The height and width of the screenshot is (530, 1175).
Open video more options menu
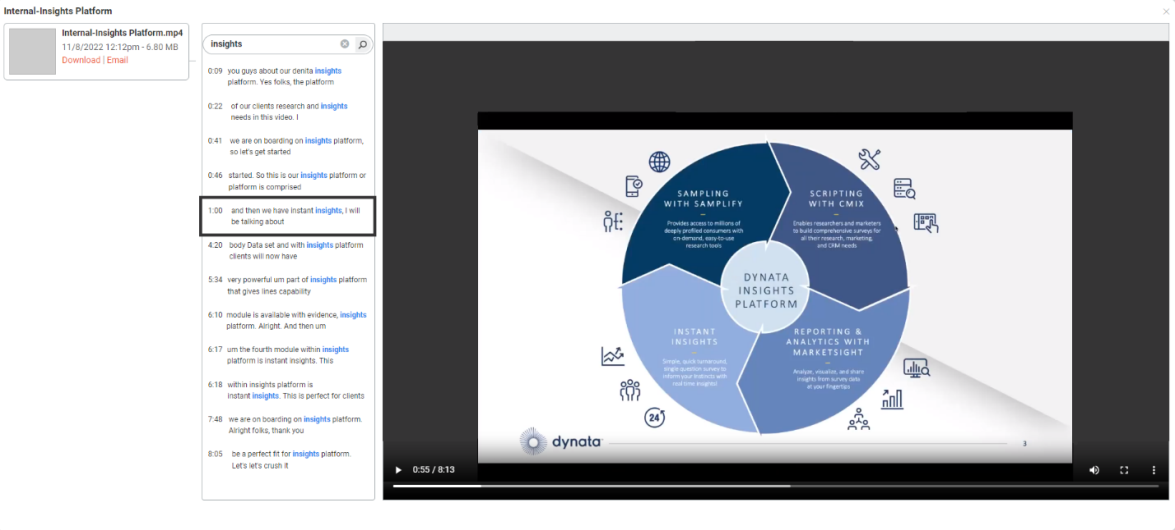pos(1154,470)
